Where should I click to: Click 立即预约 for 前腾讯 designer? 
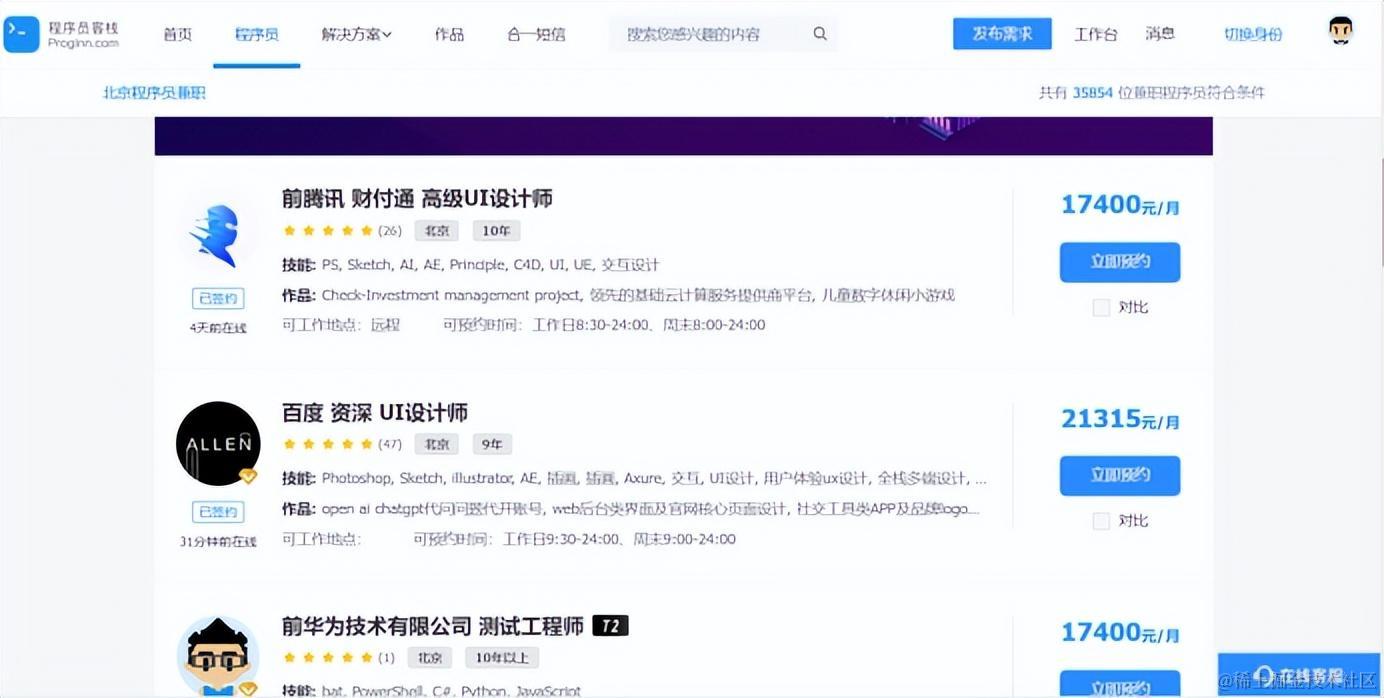click(x=1120, y=262)
